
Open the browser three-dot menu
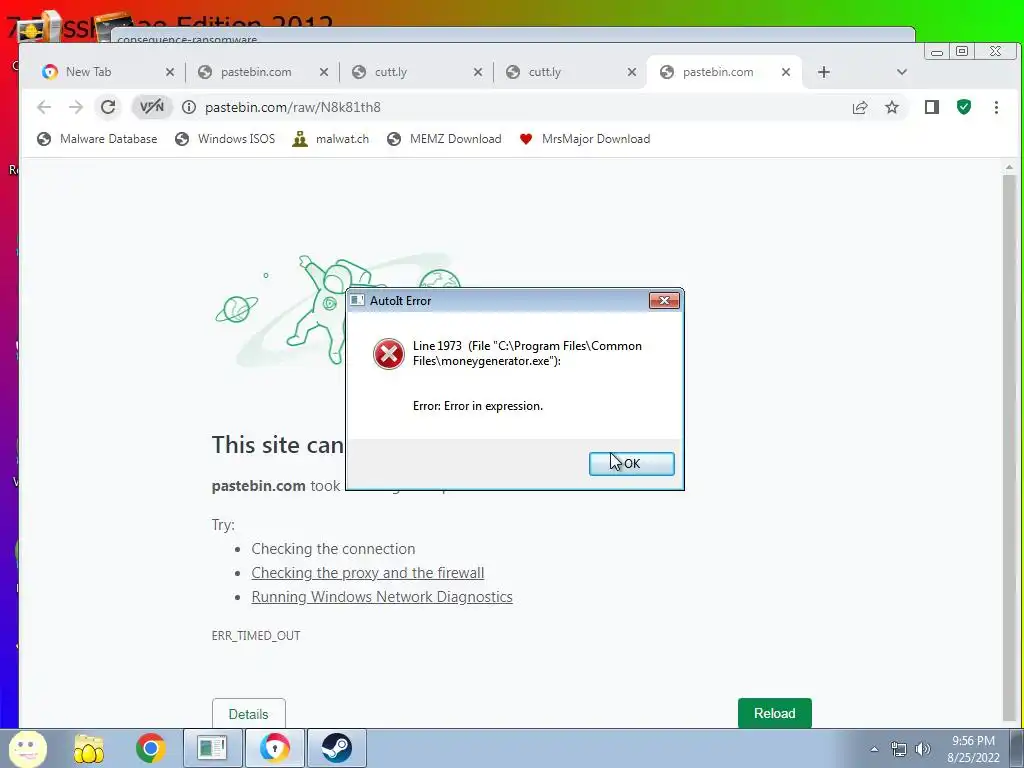(x=996, y=107)
